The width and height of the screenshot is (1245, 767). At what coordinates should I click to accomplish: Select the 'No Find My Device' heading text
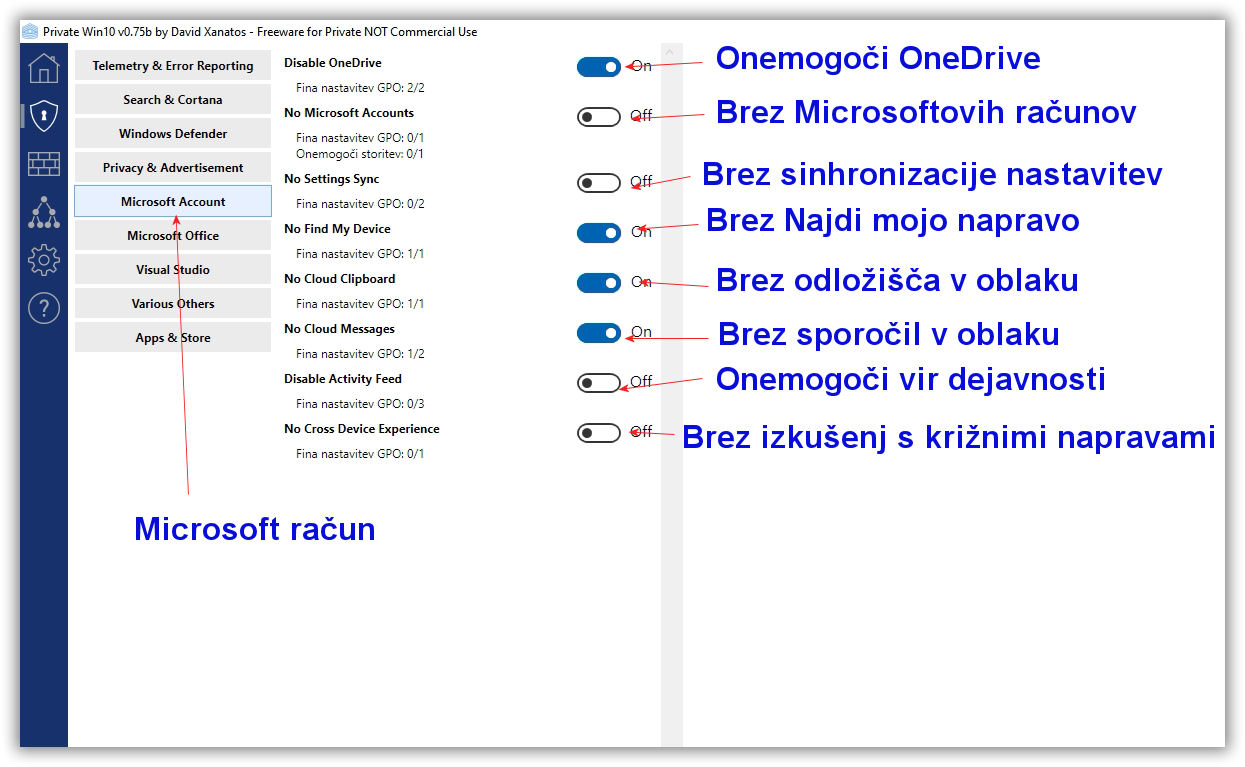click(x=337, y=229)
